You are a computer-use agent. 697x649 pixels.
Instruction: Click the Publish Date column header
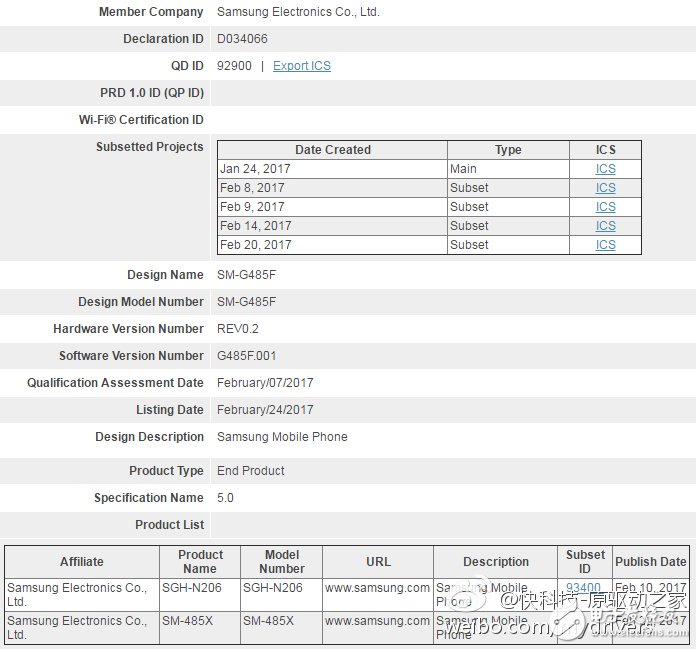650,562
